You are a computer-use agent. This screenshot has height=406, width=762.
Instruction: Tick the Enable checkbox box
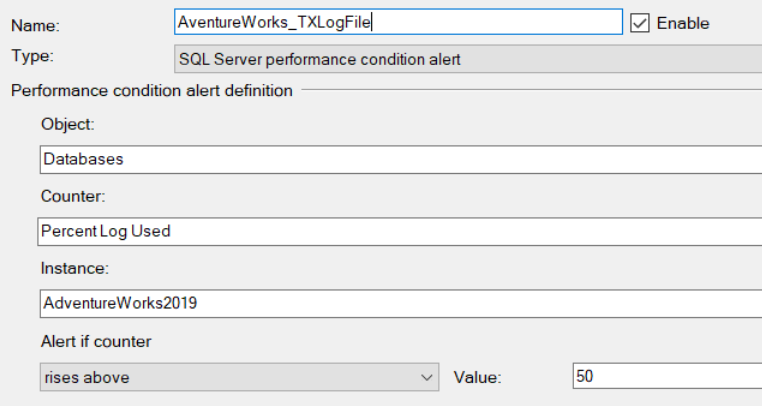pos(640,23)
